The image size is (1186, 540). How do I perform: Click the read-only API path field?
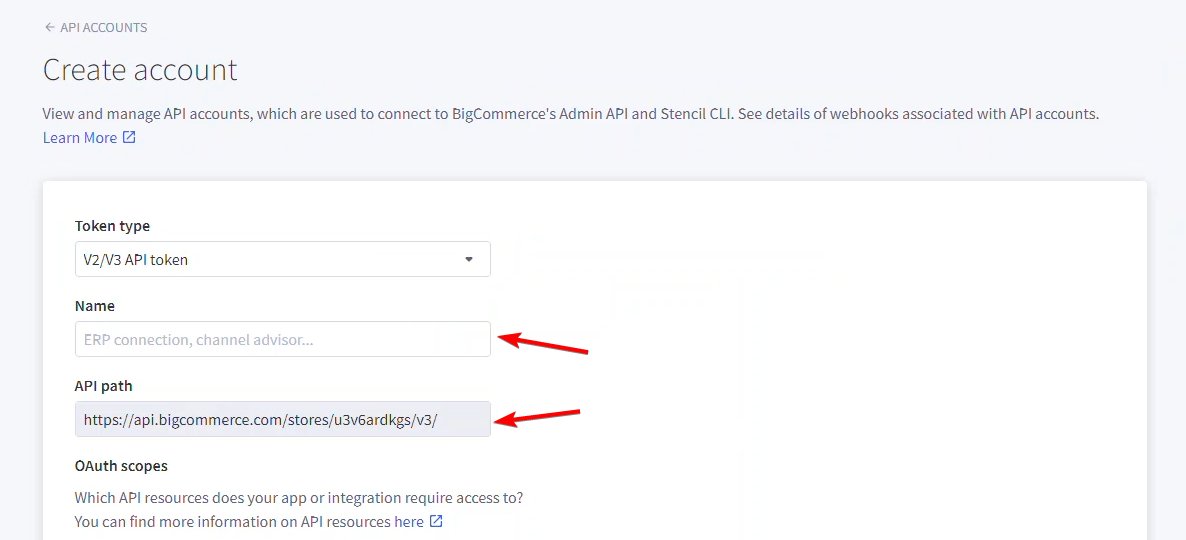283,419
